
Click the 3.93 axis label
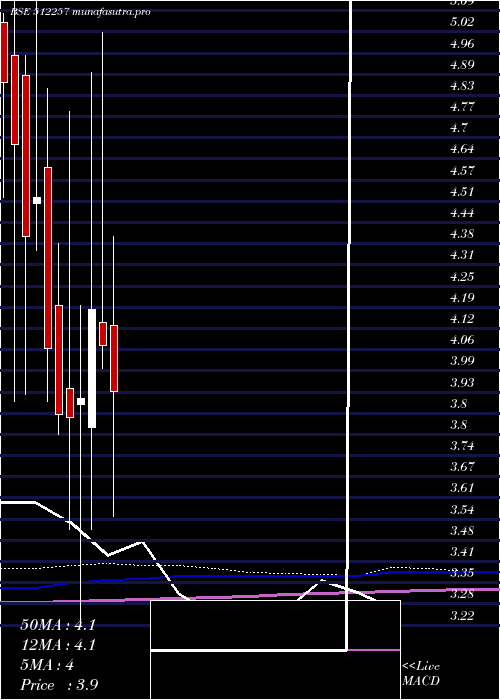click(462, 383)
